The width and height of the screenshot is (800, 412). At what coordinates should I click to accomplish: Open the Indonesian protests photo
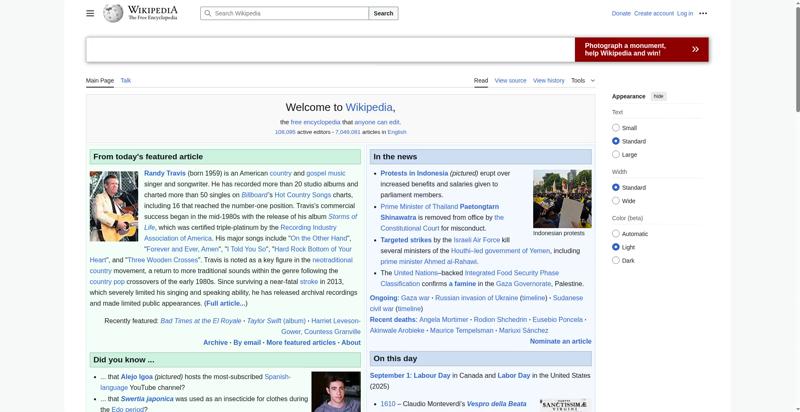tap(562, 199)
